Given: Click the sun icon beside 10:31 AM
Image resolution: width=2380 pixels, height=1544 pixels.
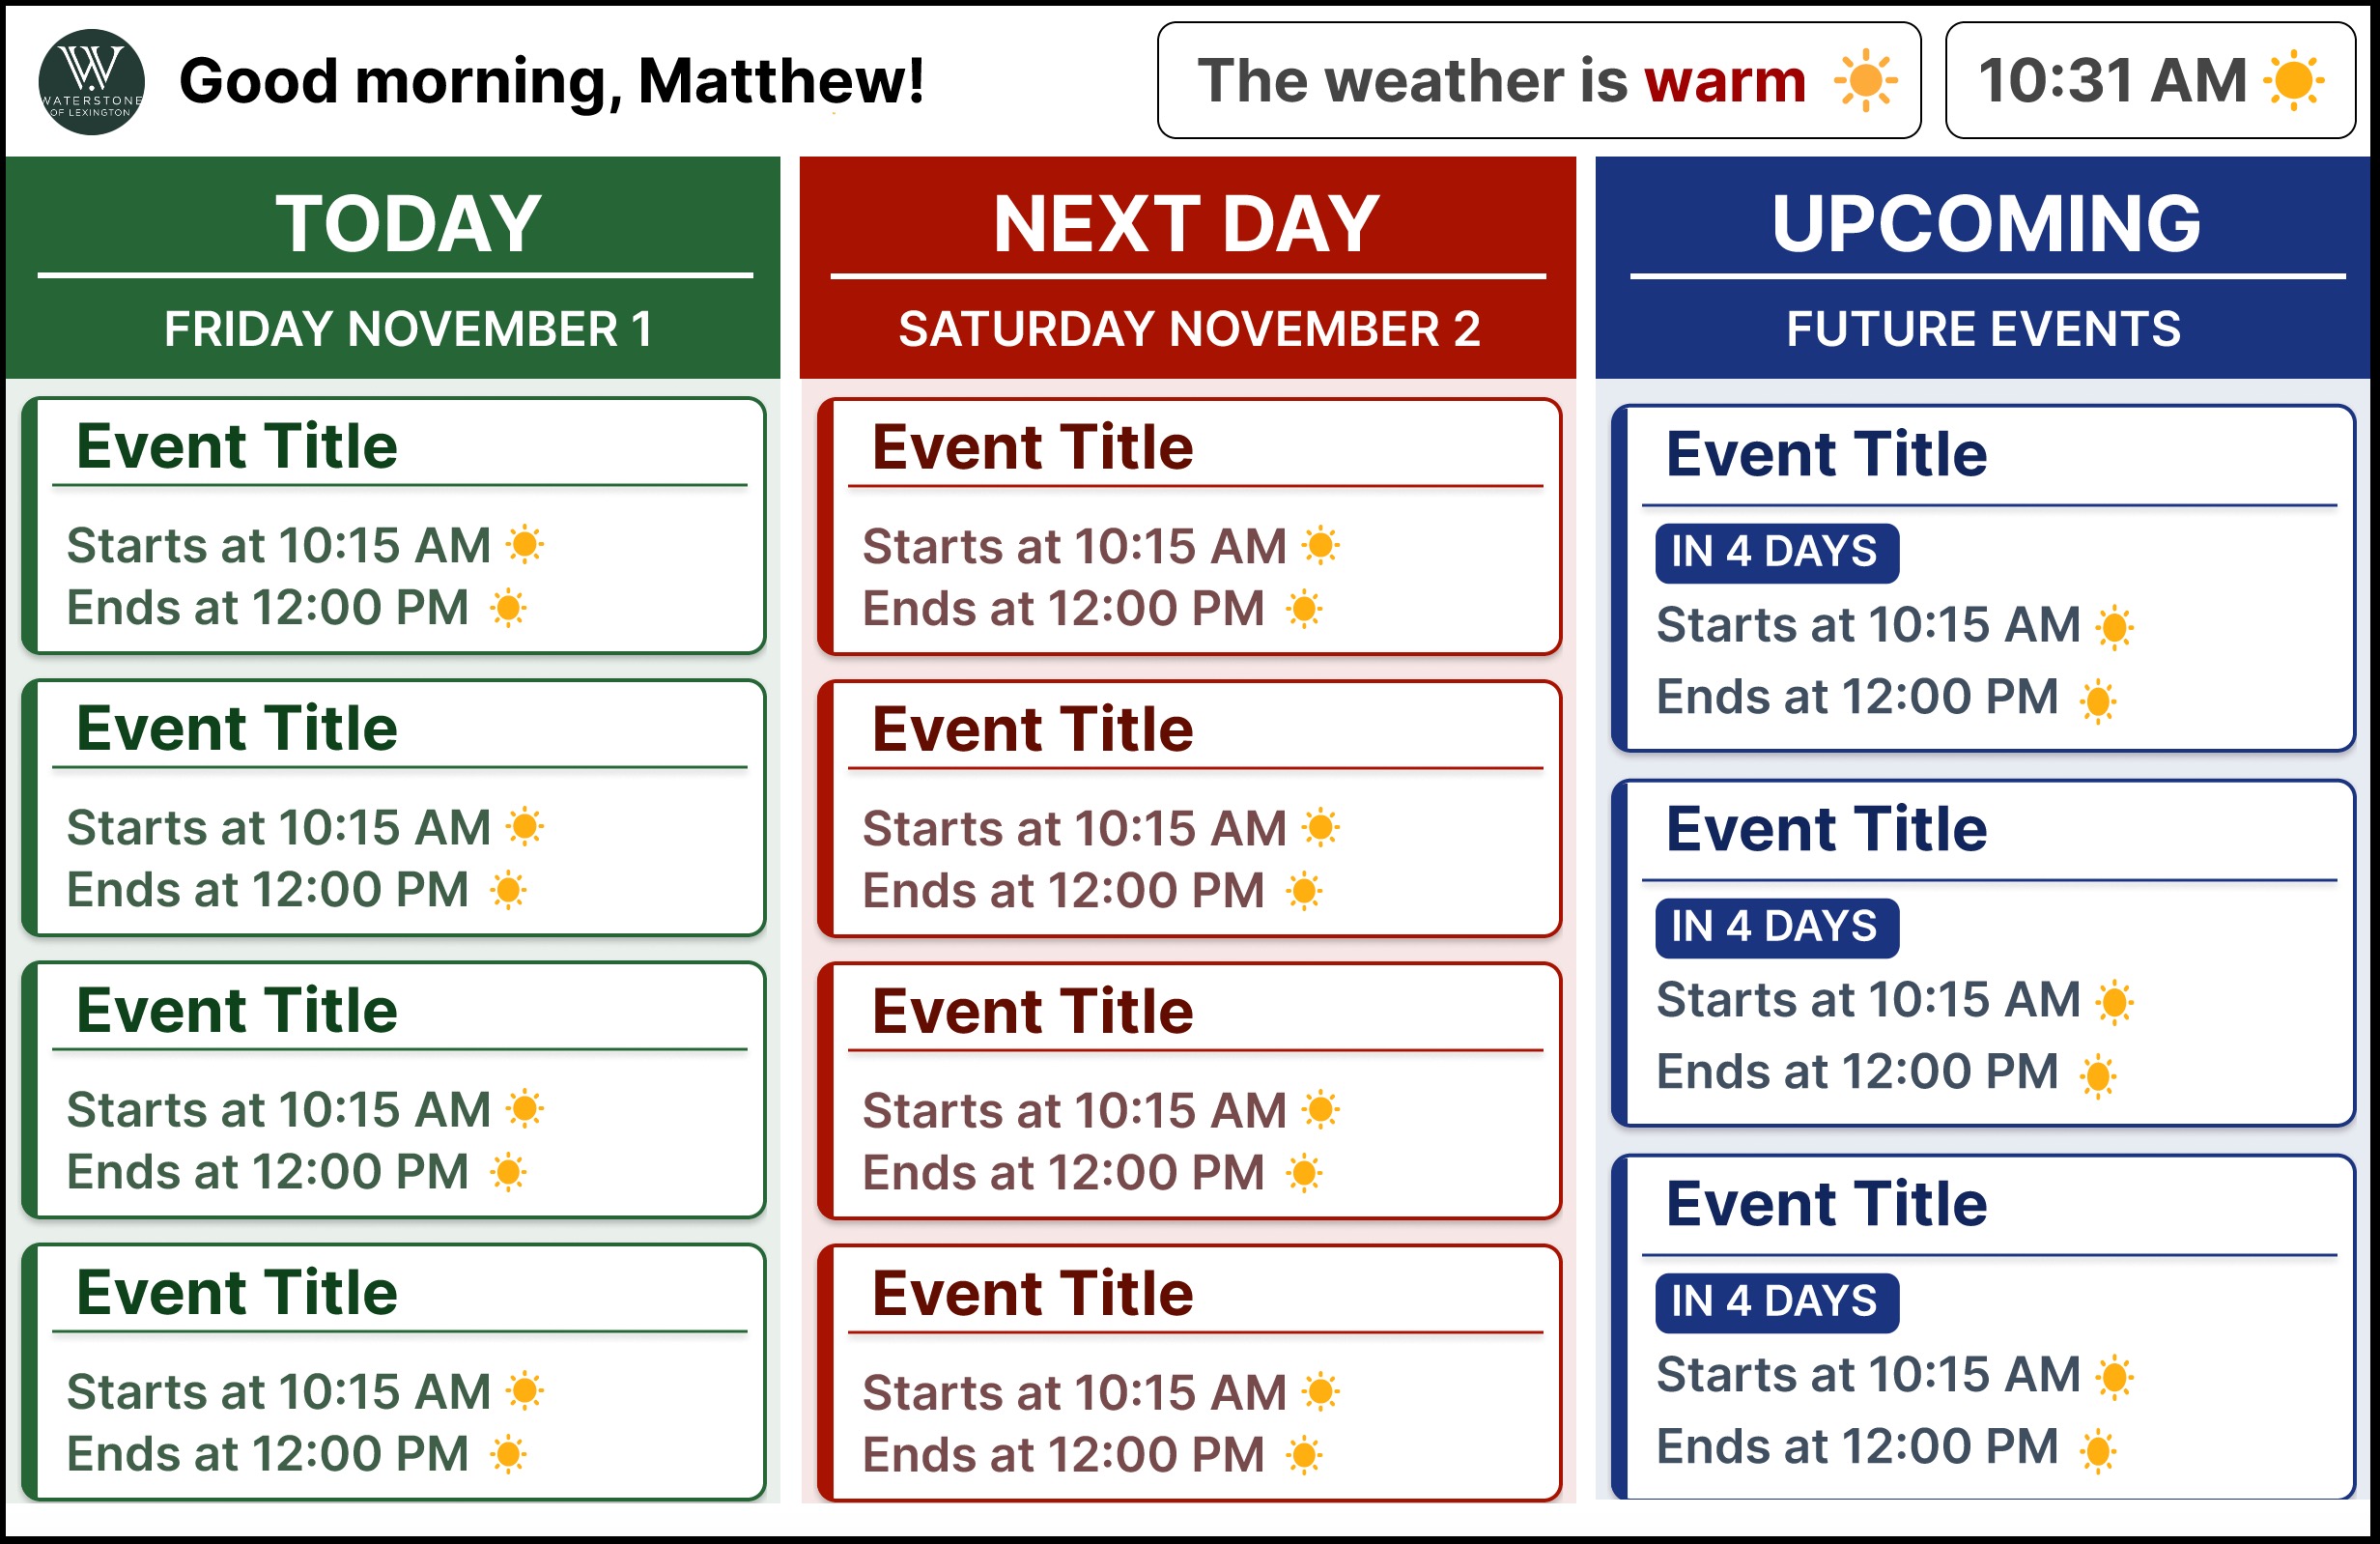Looking at the screenshot, I should click(x=2294, y=80).
